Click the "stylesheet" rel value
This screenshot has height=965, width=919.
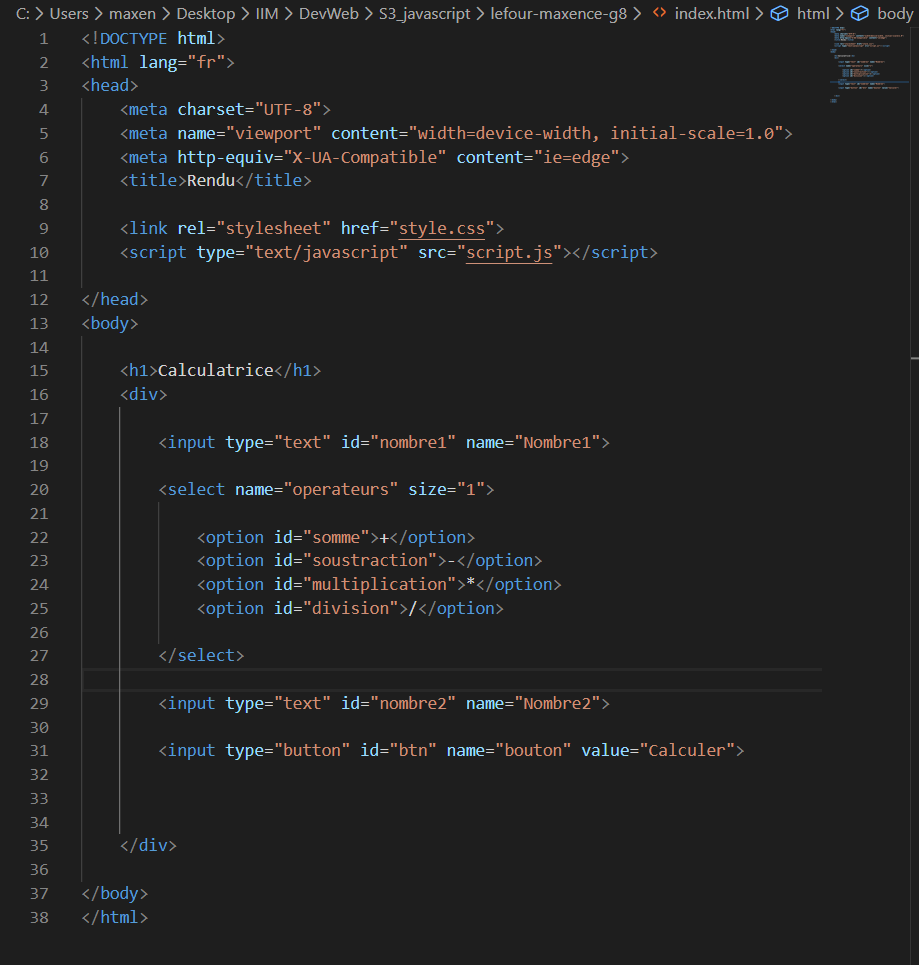[x=273, y=228]
